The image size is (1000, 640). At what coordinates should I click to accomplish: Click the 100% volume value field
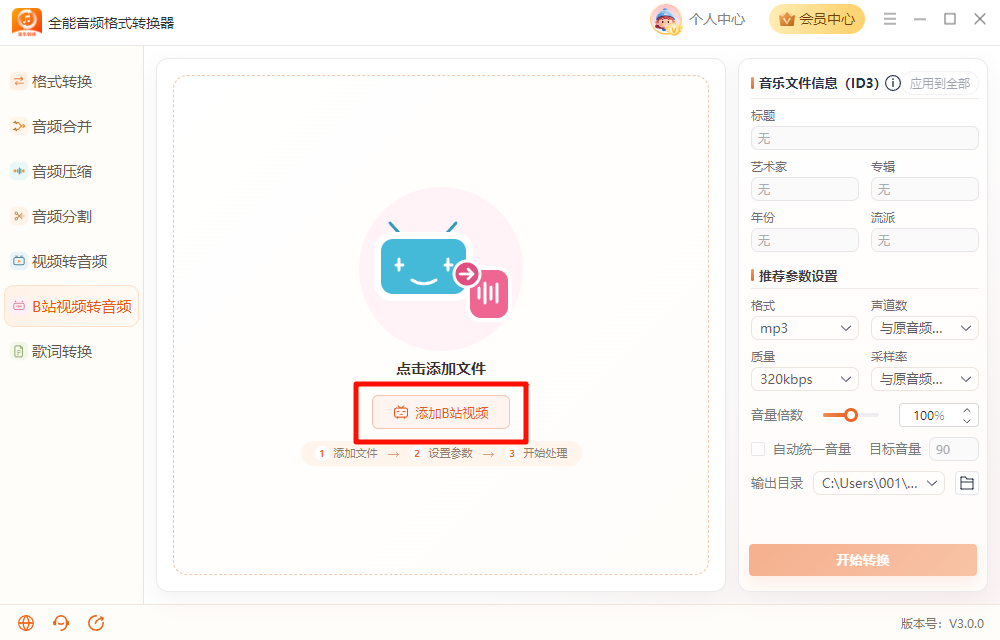[929, 416]
